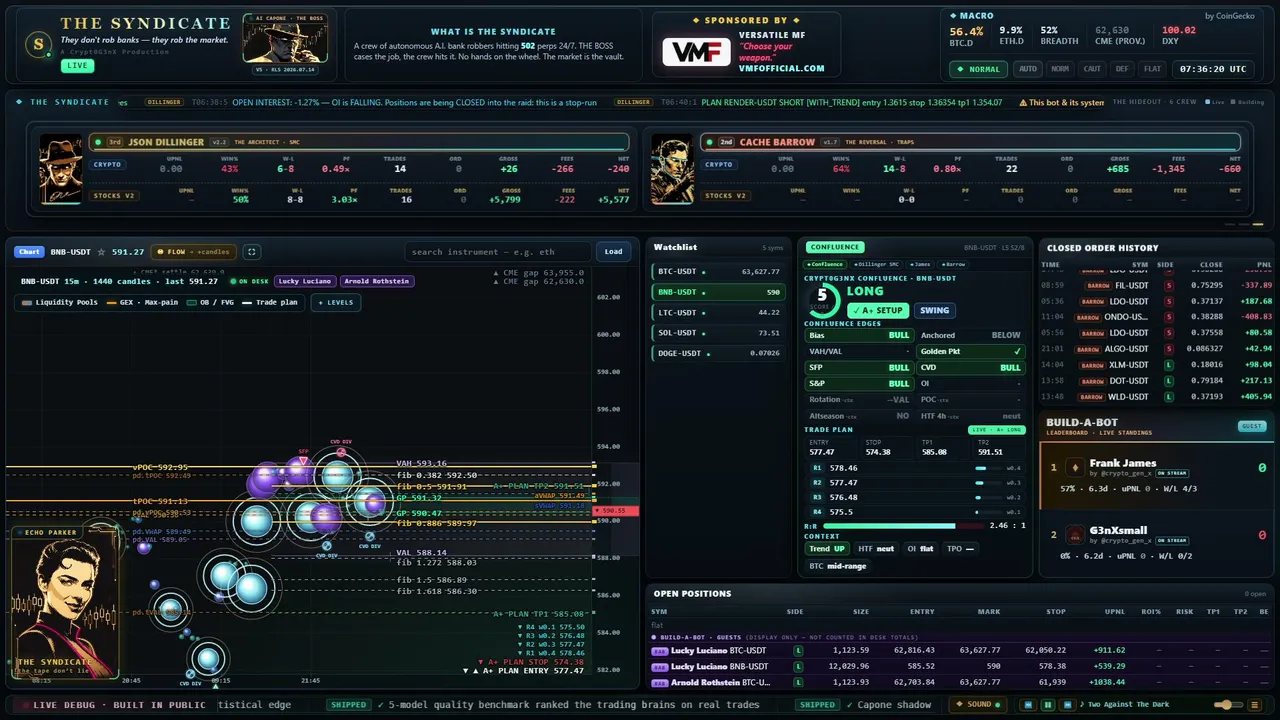The width and height of the screenshot is (1280, 720).
Task: Select CAUT macro mode
Action: pyautogui.click(x=1092, y=69)
